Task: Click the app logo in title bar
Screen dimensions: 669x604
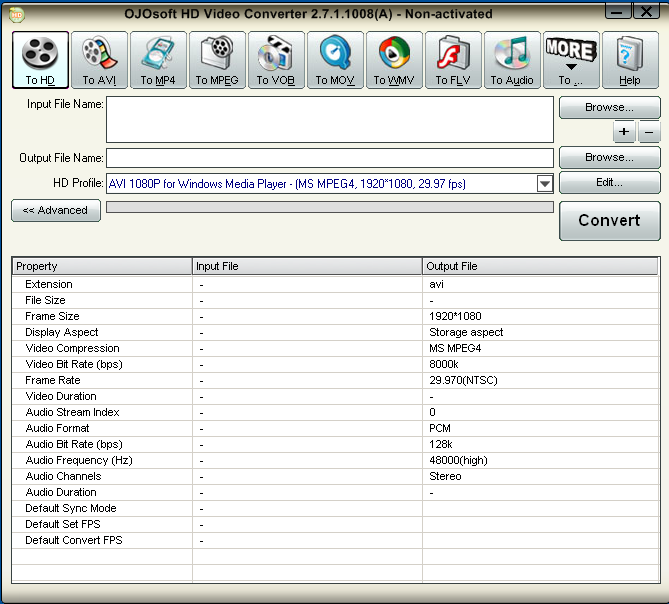Action: click(x=17, y=15)
